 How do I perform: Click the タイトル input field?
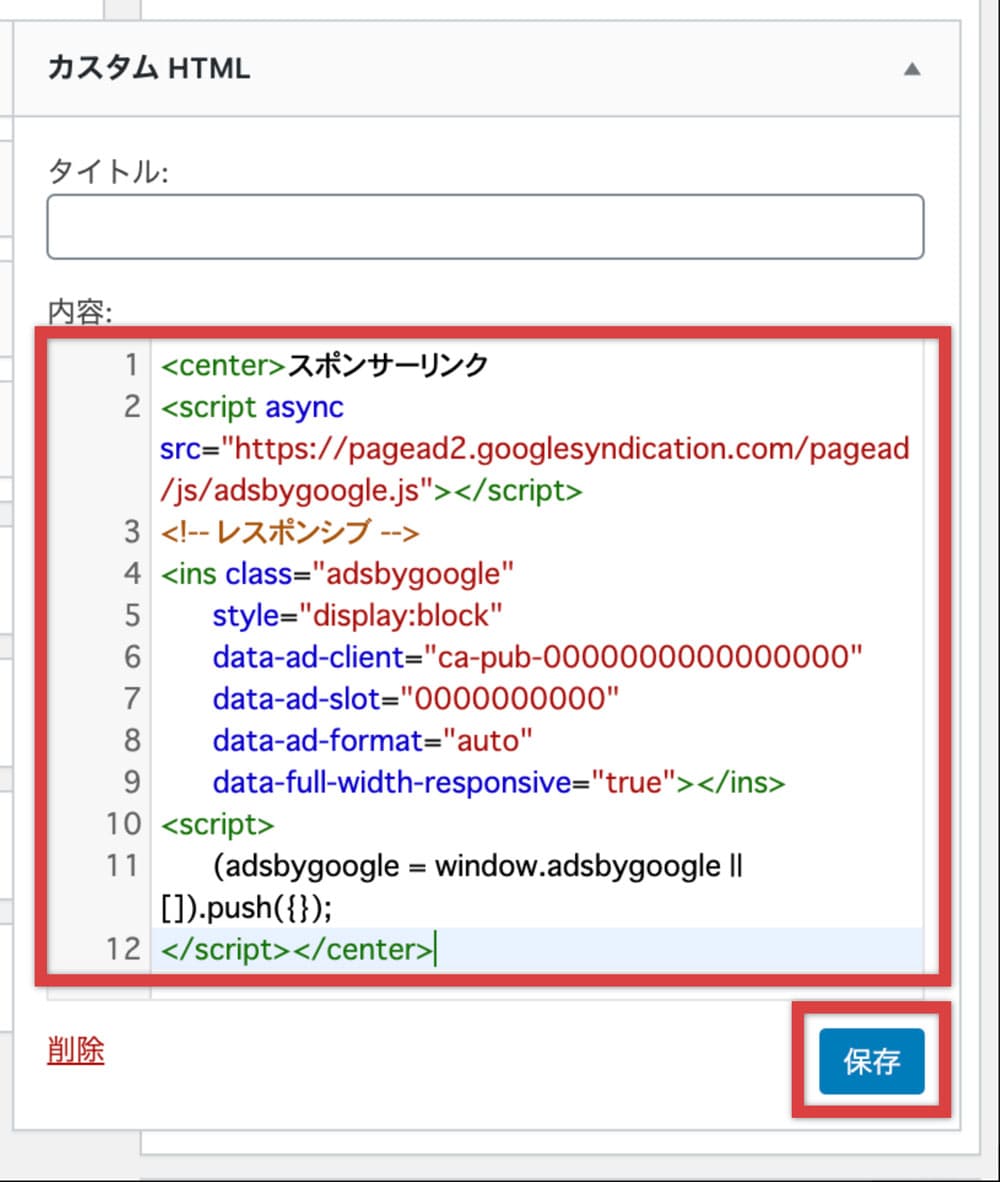[x=485, y=227]
